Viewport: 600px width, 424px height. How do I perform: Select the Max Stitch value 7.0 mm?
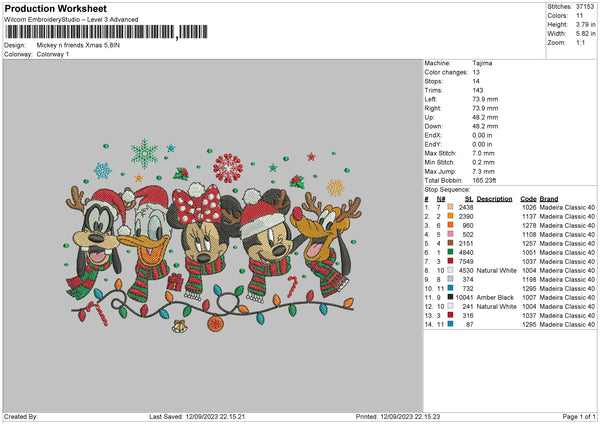pyautogui.click(x=483, y=153)
